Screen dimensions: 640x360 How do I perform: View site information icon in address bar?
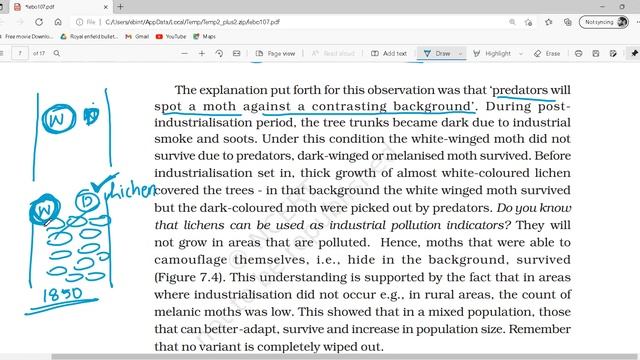tap(80, 22)
